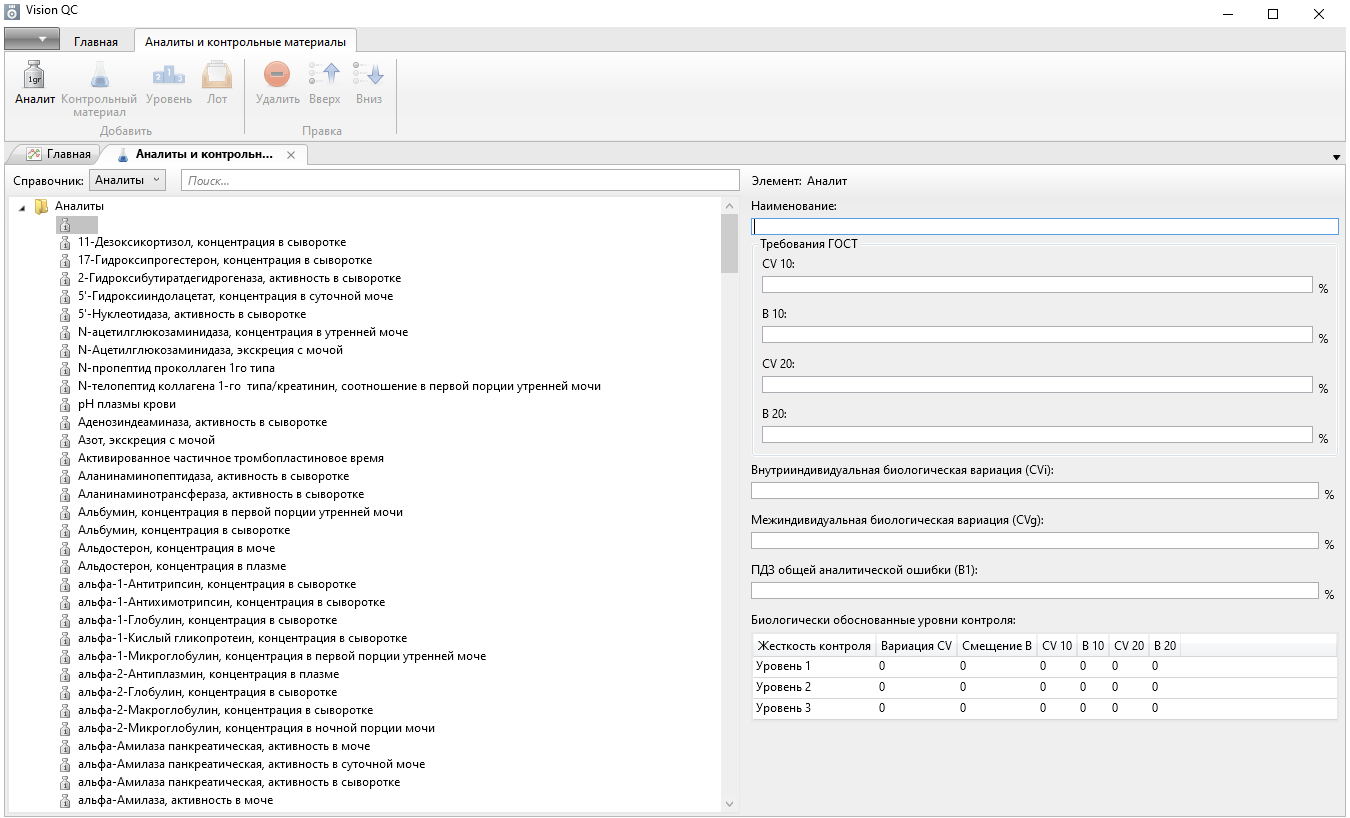The image size is (1350, 818).
Task: Select альфа-Амилаза панкреатическая в суточной моче
Action: (251, 764)
